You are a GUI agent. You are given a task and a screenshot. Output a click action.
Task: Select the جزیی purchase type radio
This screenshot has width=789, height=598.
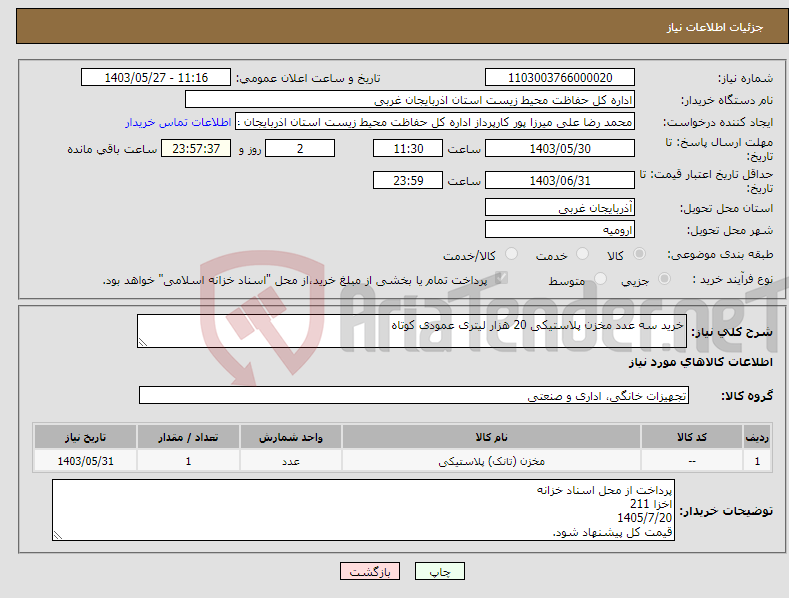[x=664, y=279]
